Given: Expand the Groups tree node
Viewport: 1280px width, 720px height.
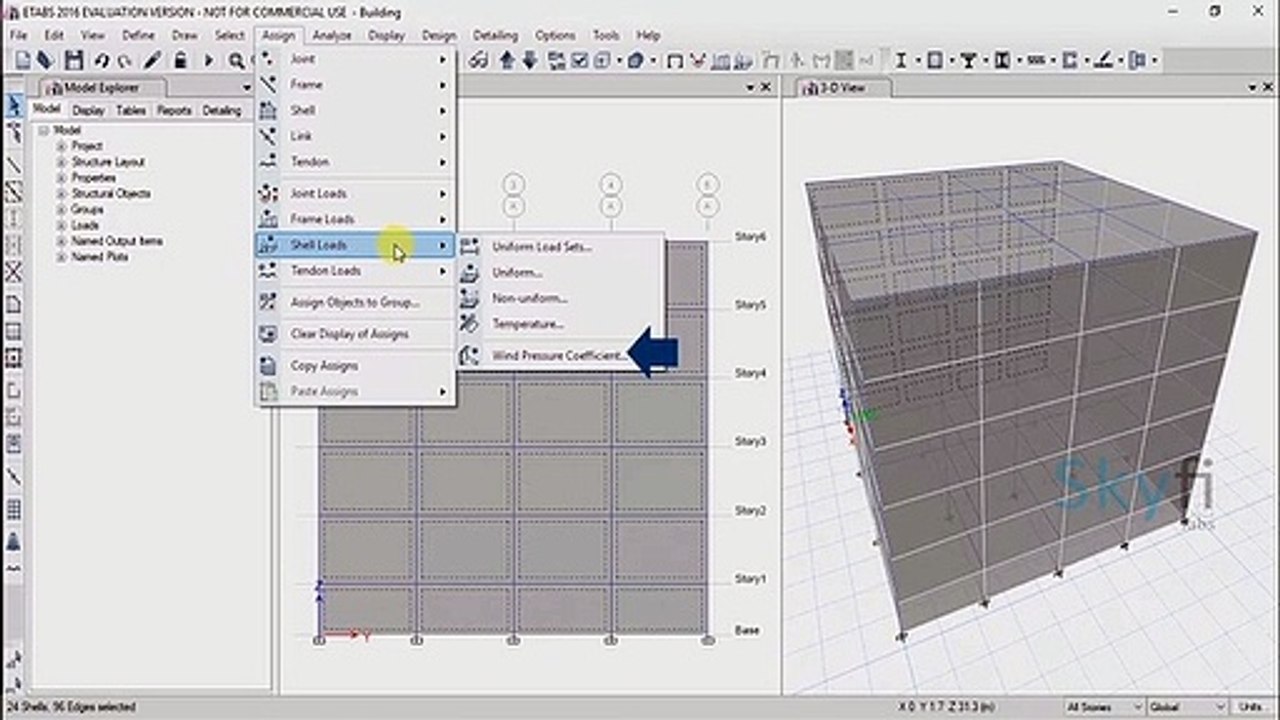Looking at the screenshot, I should 60,210.
